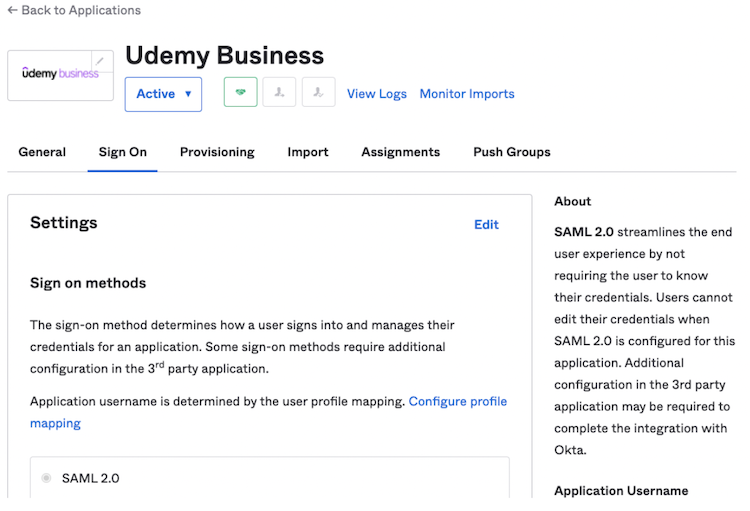Screen dimensions: 750x511
Task: Click the first greyed-out user provisioning icon
Action: coord(279,93)
